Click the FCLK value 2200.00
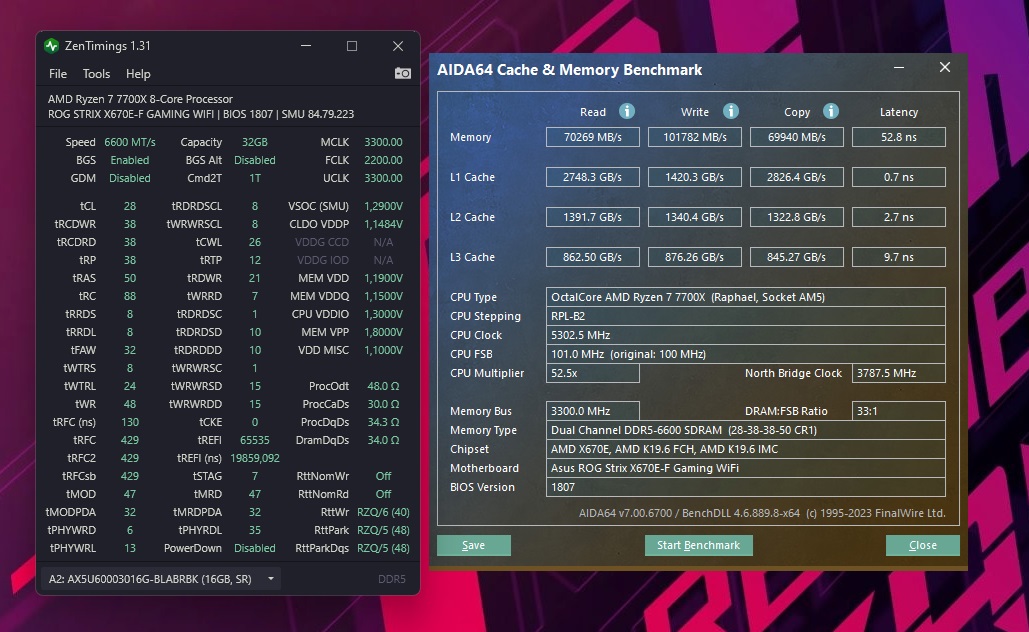1029x632 pixels. pyautogui.click(x=383, y=160)
